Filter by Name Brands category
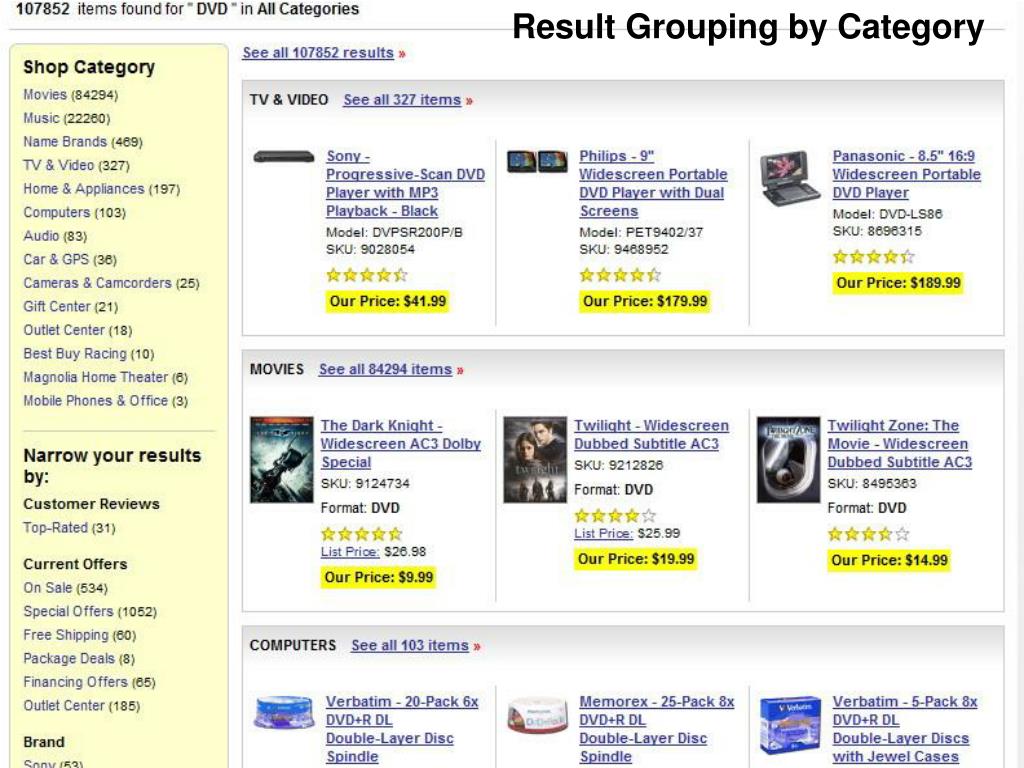Viewport: 1024px width, 768px height. (82, 142)
